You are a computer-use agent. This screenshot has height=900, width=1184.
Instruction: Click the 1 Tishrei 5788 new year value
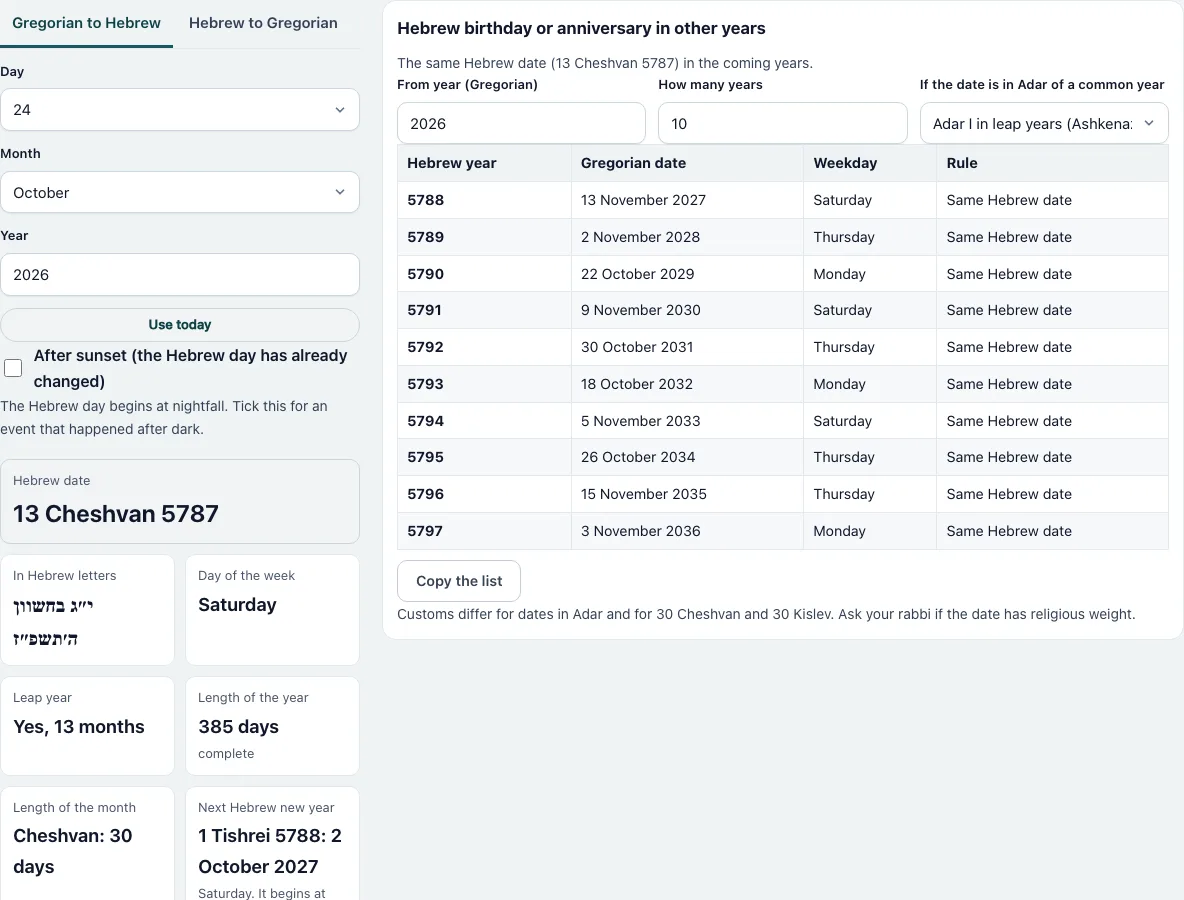point(270,851)
